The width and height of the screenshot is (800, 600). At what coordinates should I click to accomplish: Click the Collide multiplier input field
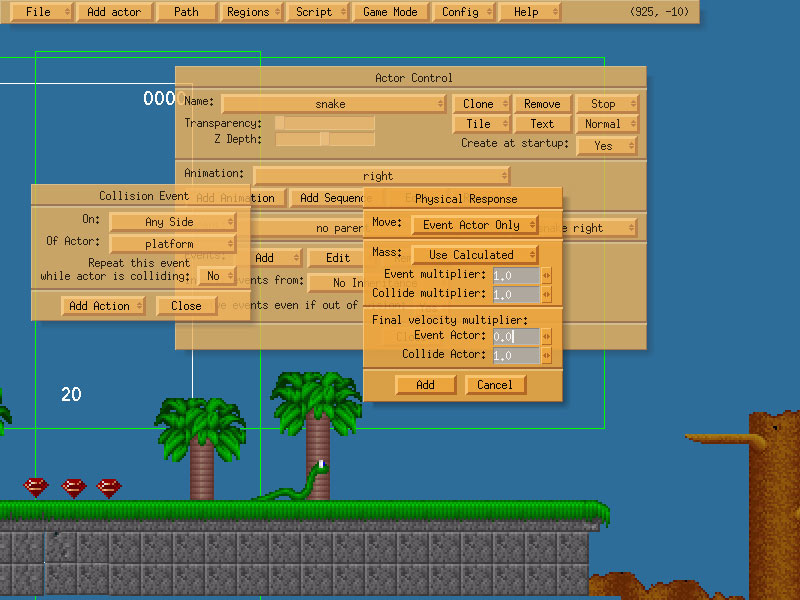(x=516, y=295)
